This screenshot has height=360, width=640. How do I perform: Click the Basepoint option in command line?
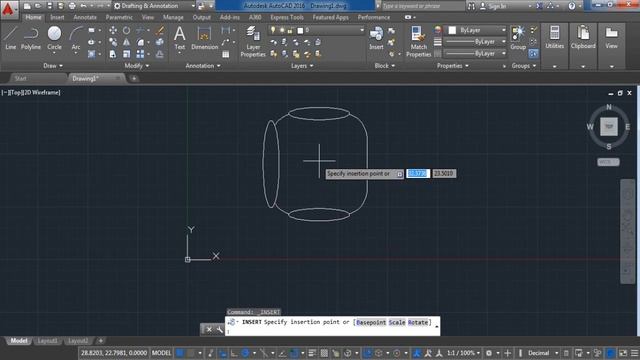pyautogui.click(x=371, y=322)
